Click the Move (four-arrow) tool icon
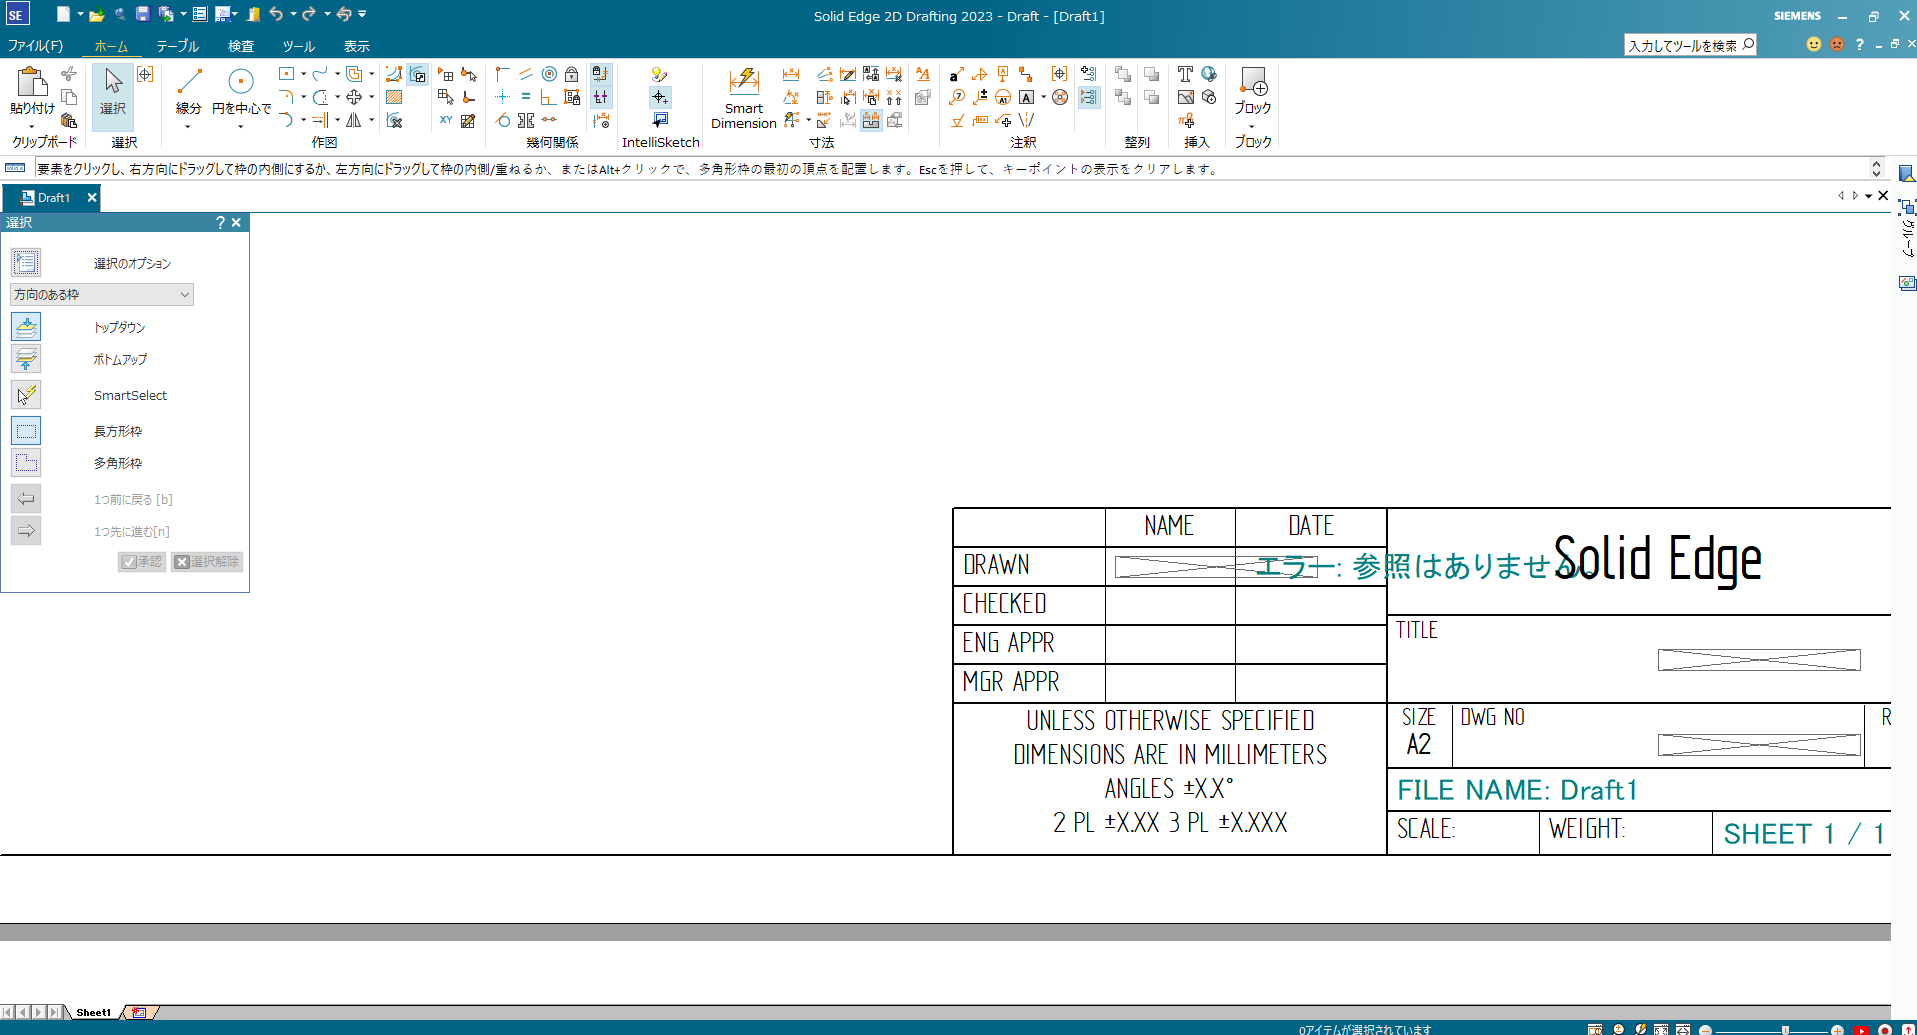The image size is (1917, 1035). point(354,97)
